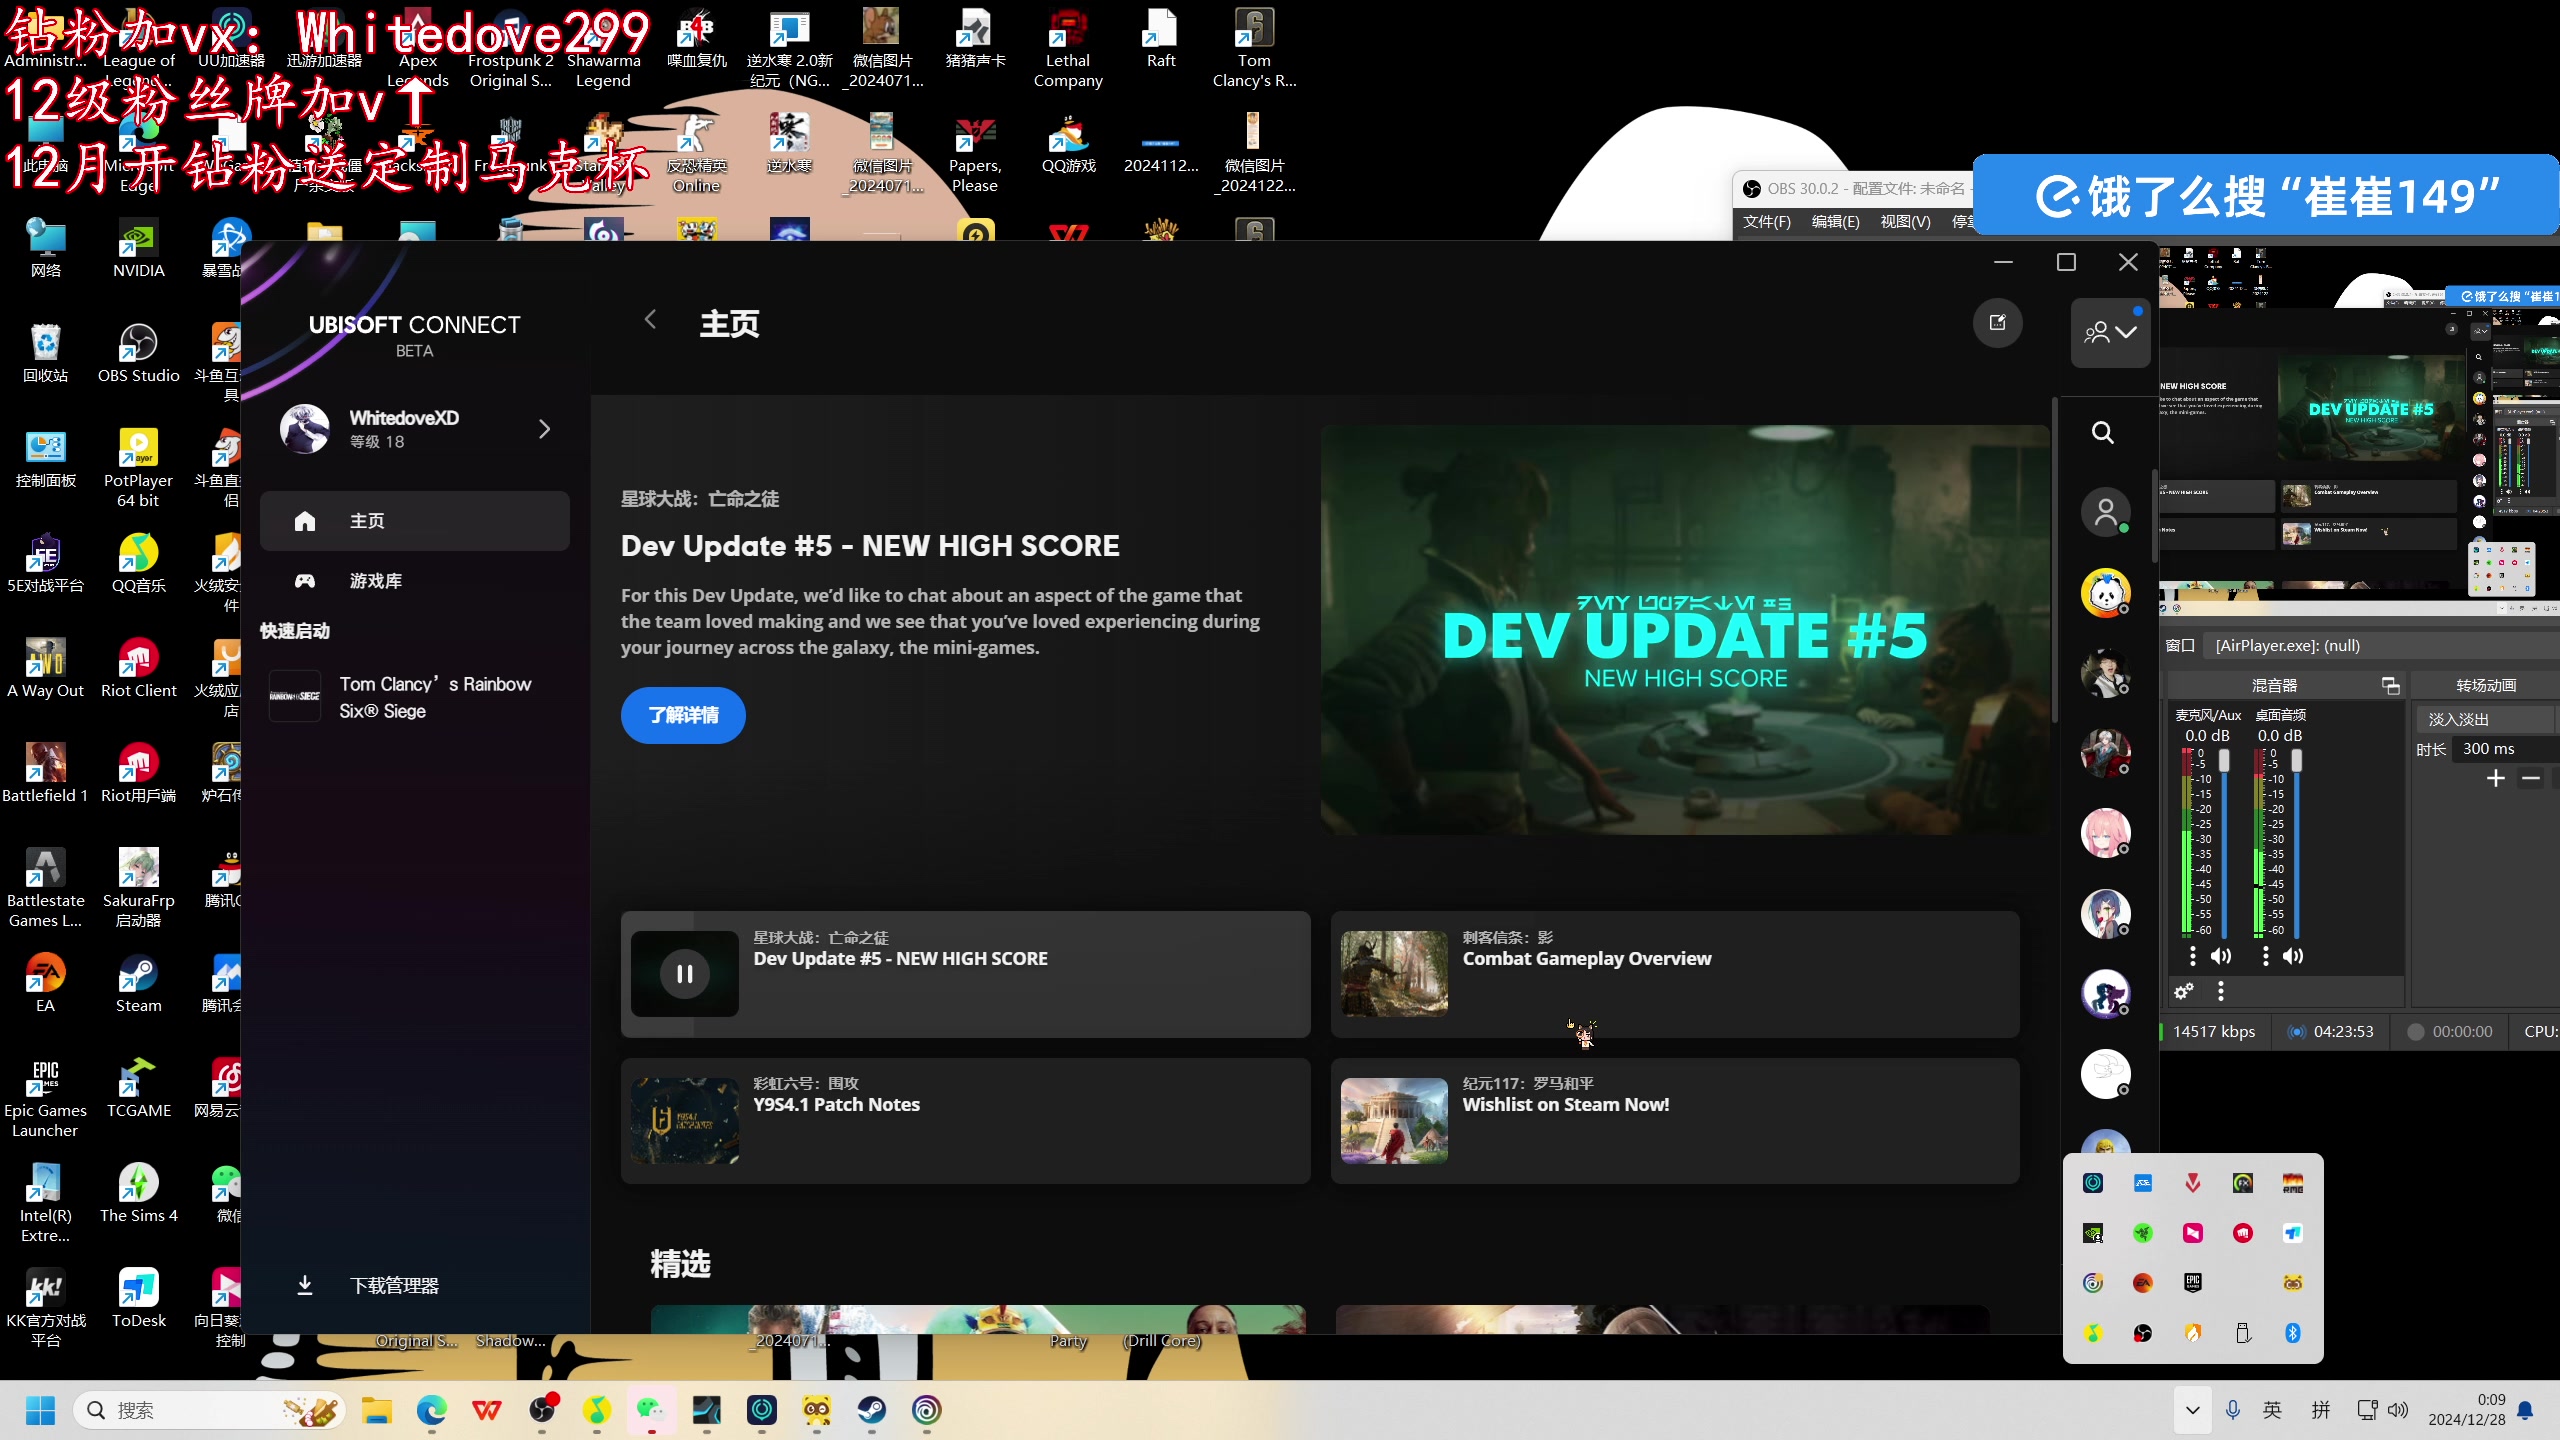Open Razer icon in tray overflow
The width and height of the screenshot is (2560, 1440).
[2143, 1233]
